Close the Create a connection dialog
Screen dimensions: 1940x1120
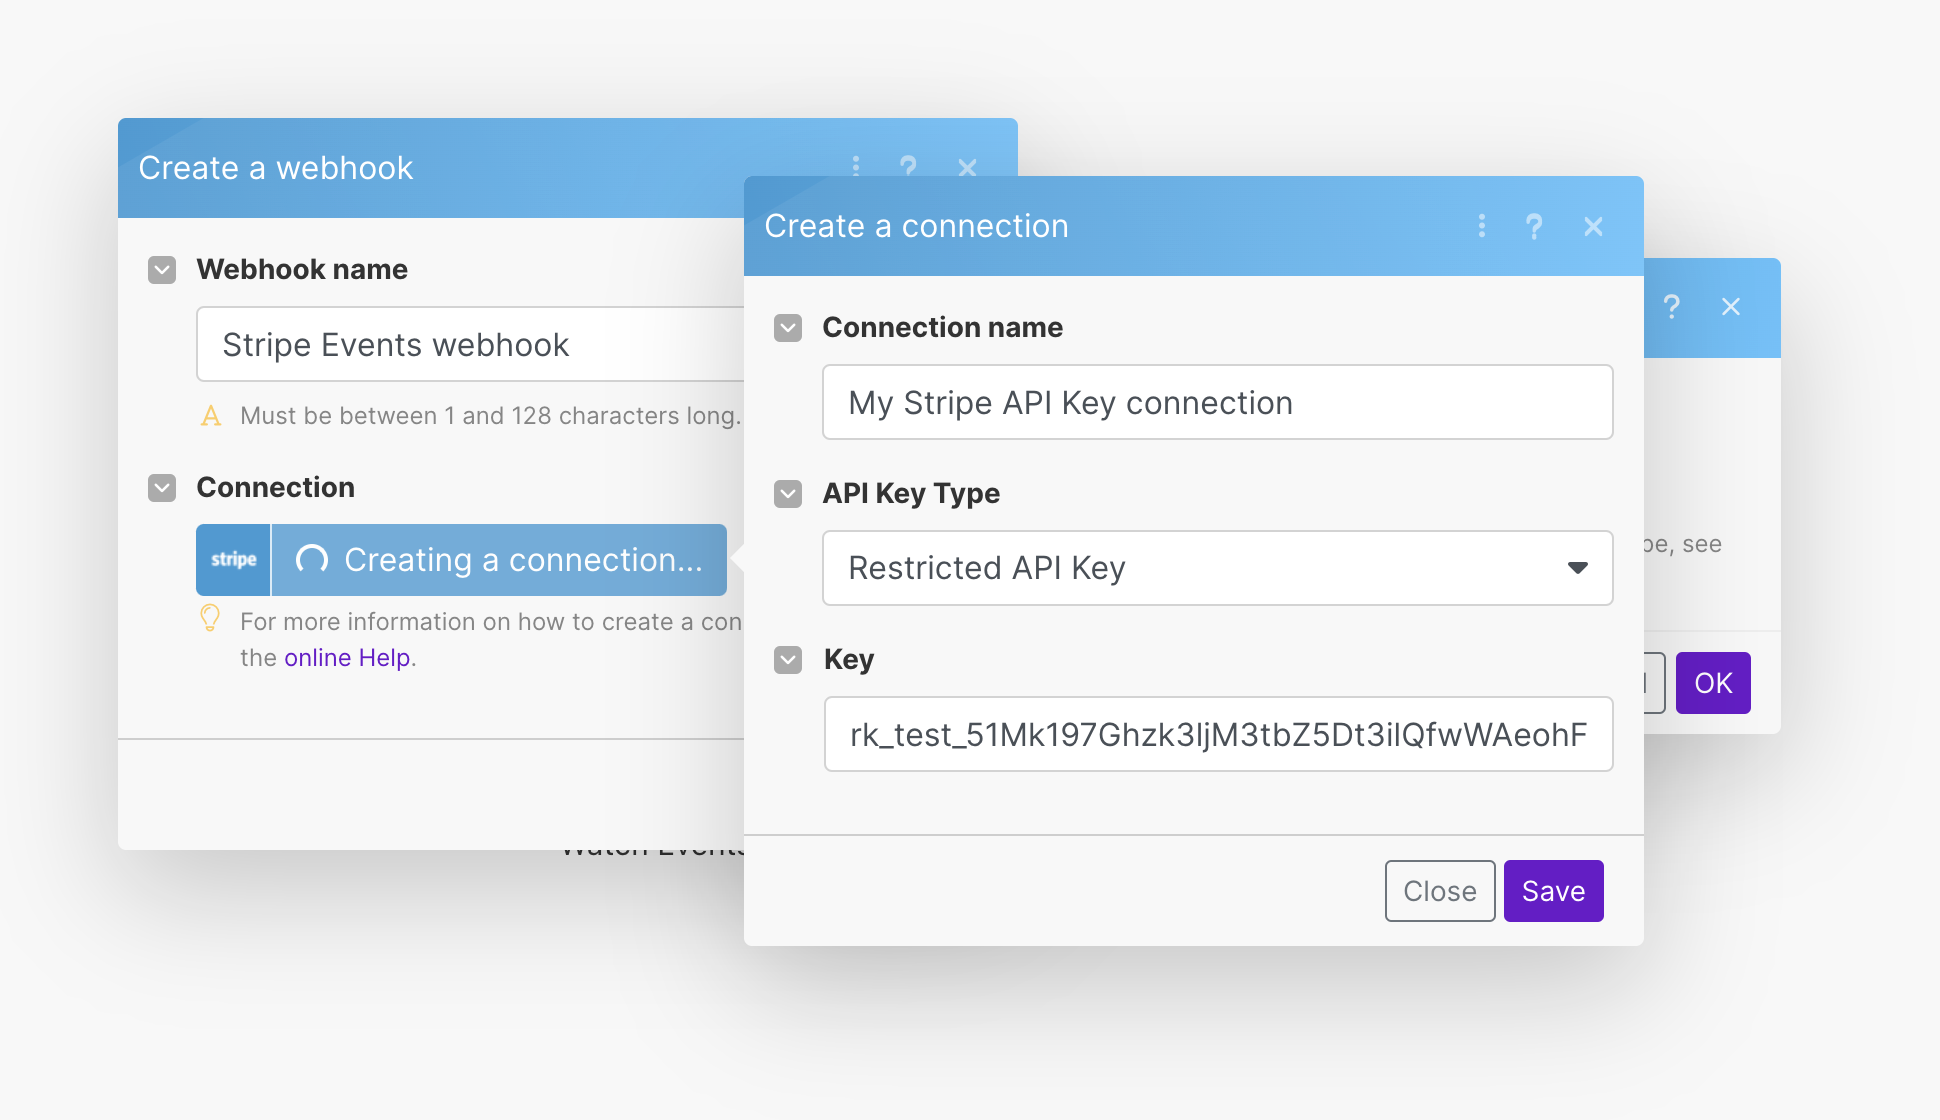coord(1594,227)
